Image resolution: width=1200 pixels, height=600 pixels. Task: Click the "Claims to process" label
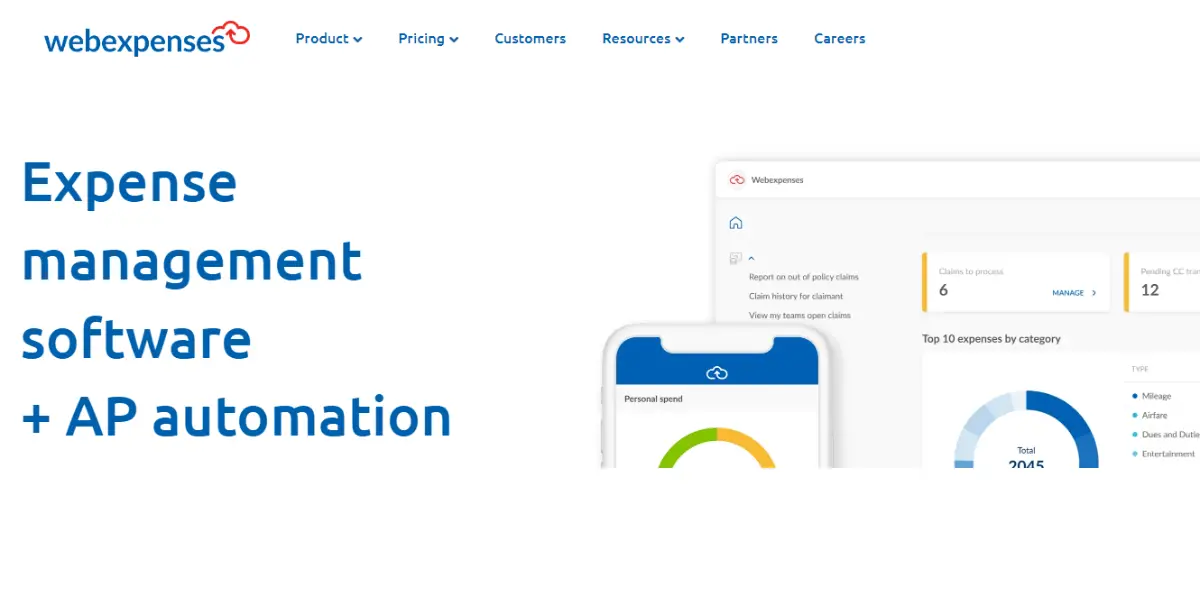[x=971, y=271]
